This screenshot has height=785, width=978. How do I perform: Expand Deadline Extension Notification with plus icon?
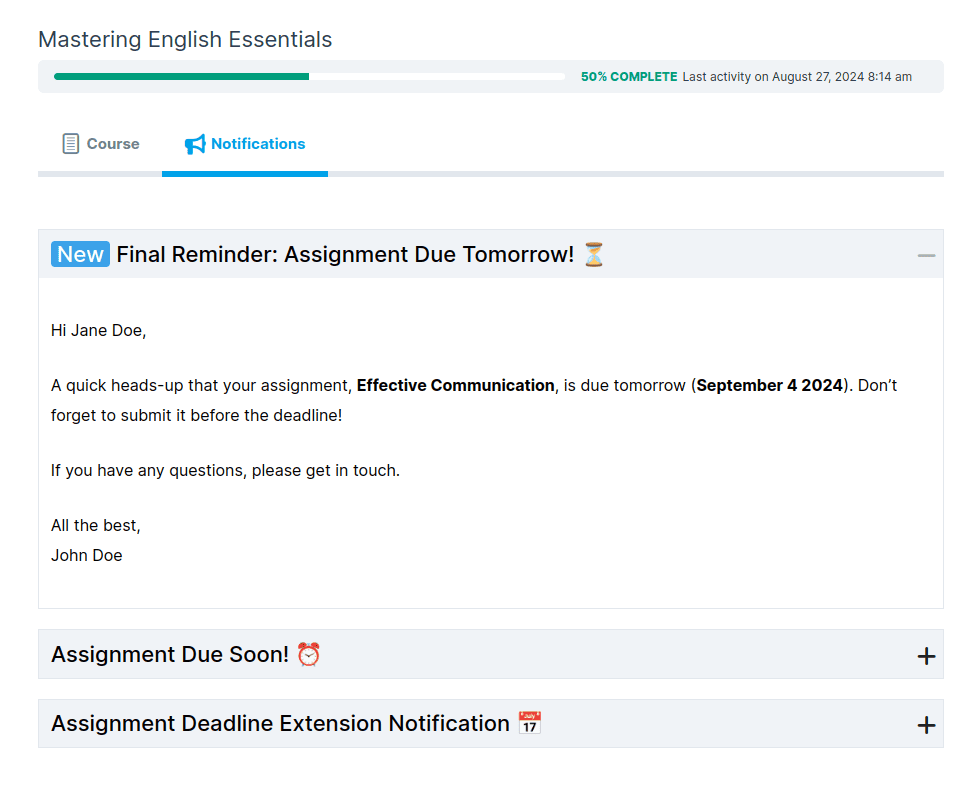click(926, 725)
